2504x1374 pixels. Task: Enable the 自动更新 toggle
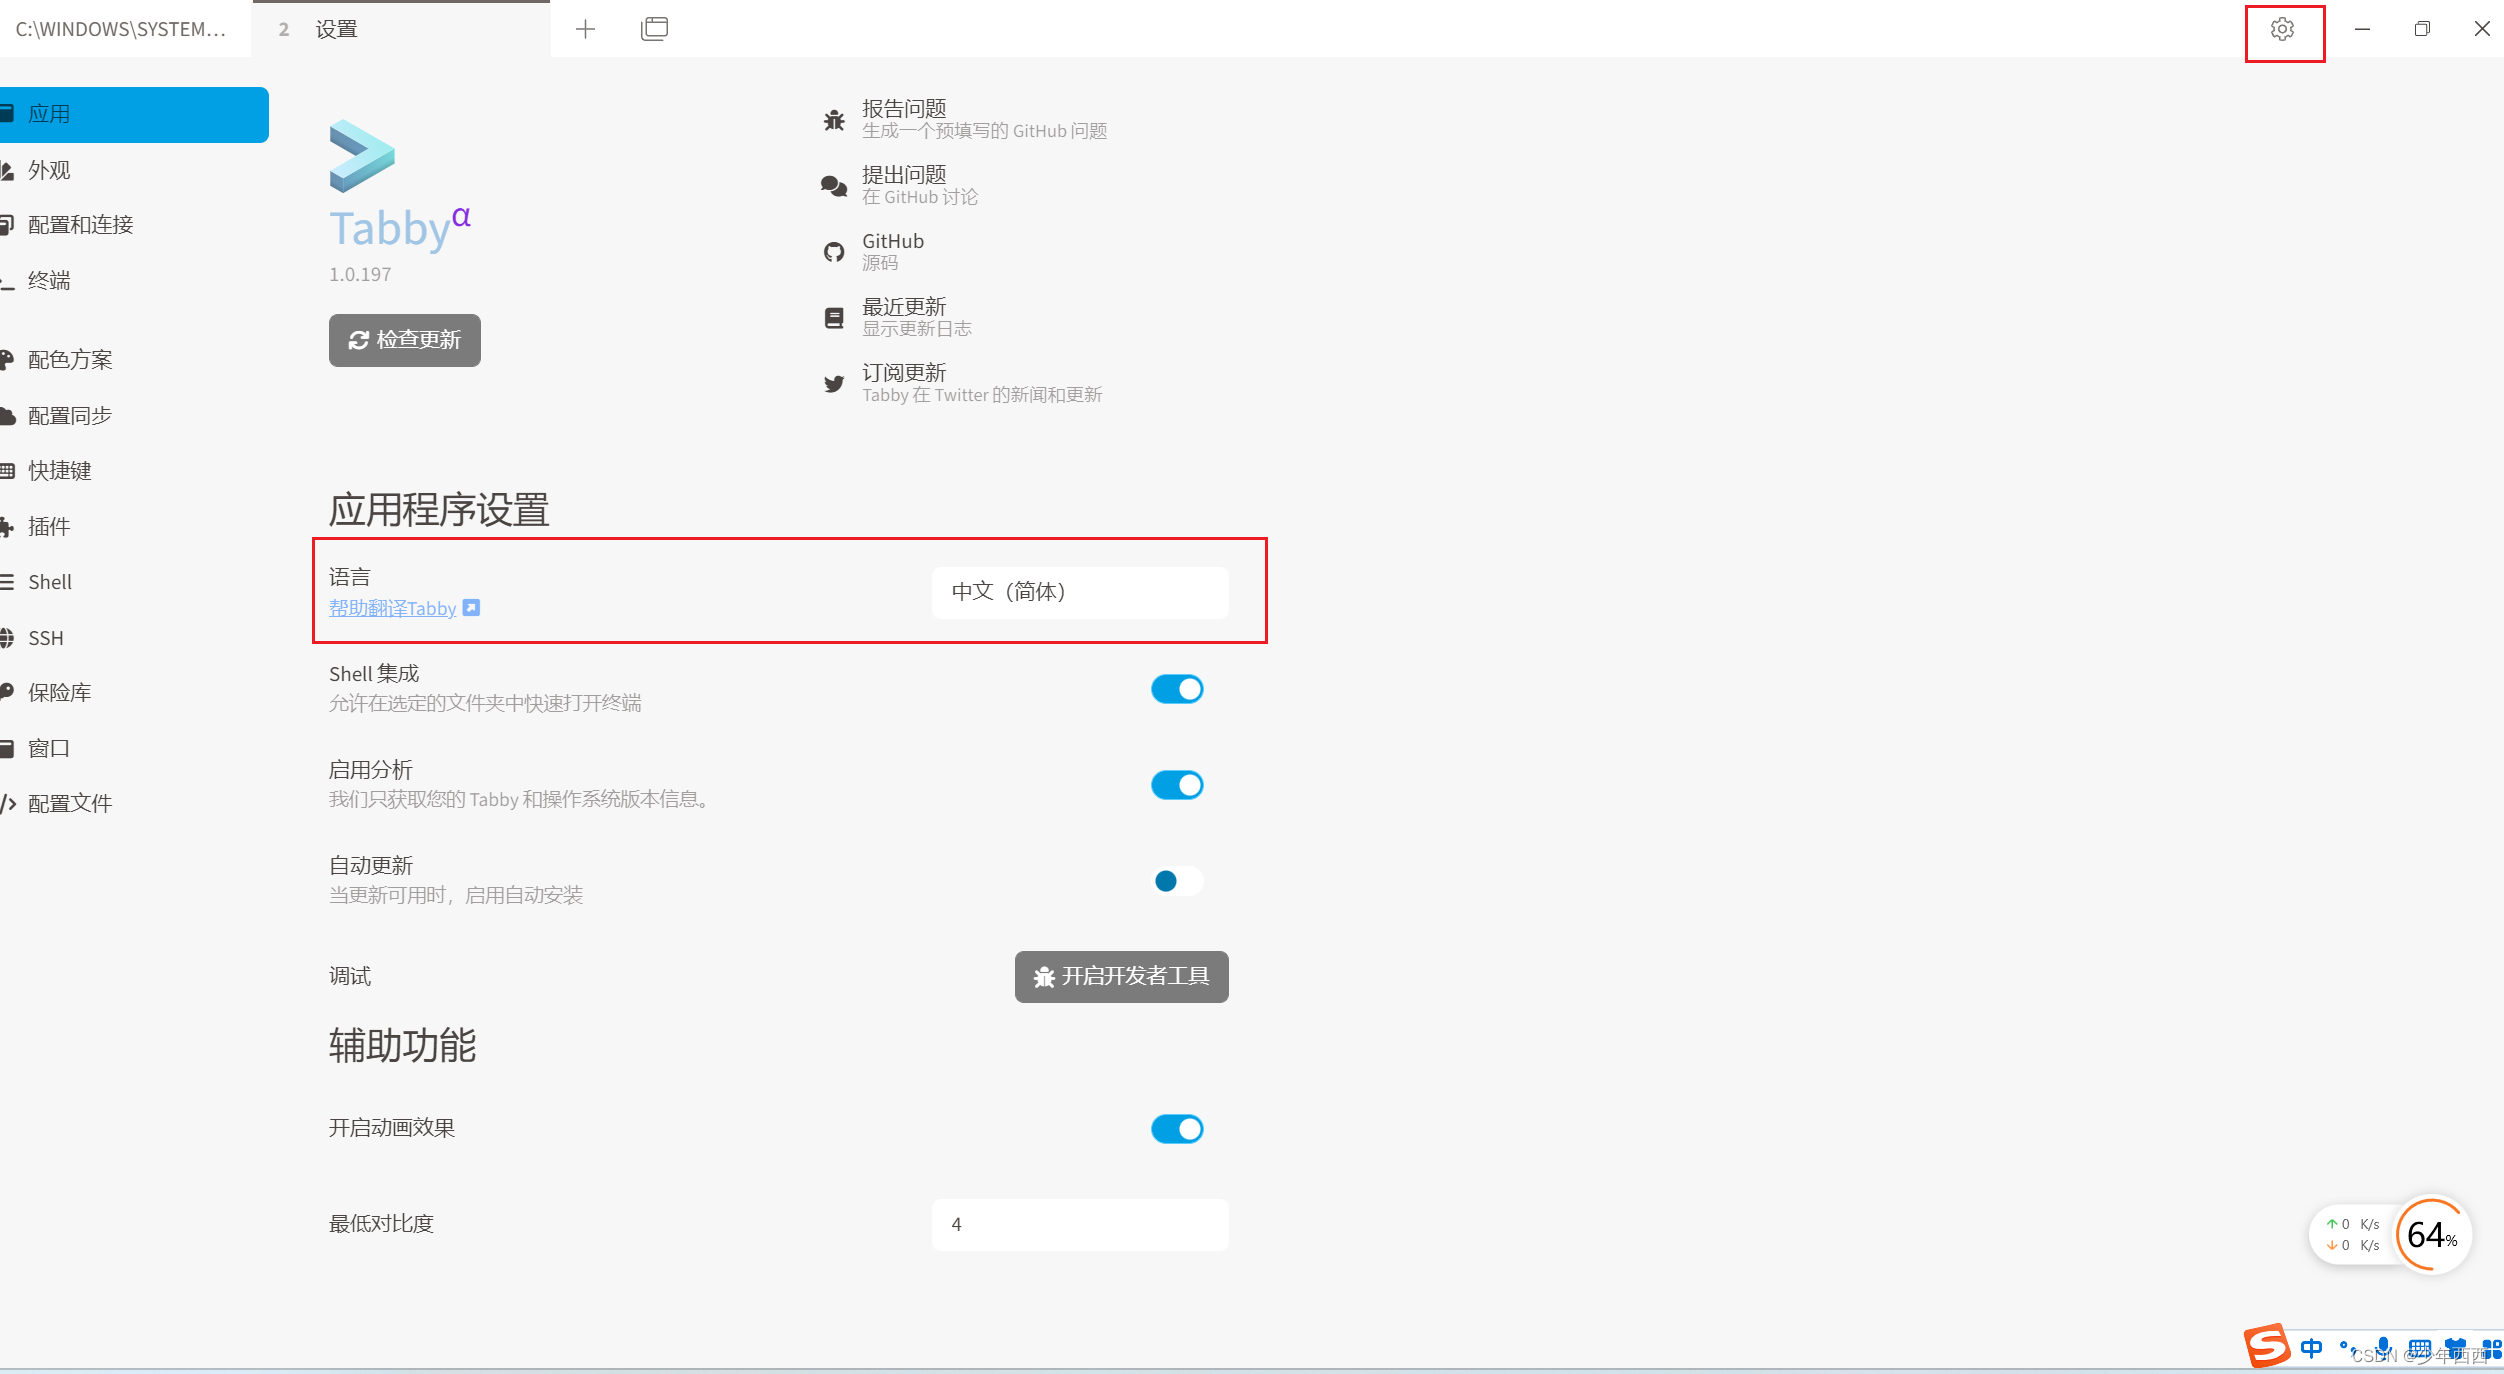pyautogui.click(x=1177, y=881)
